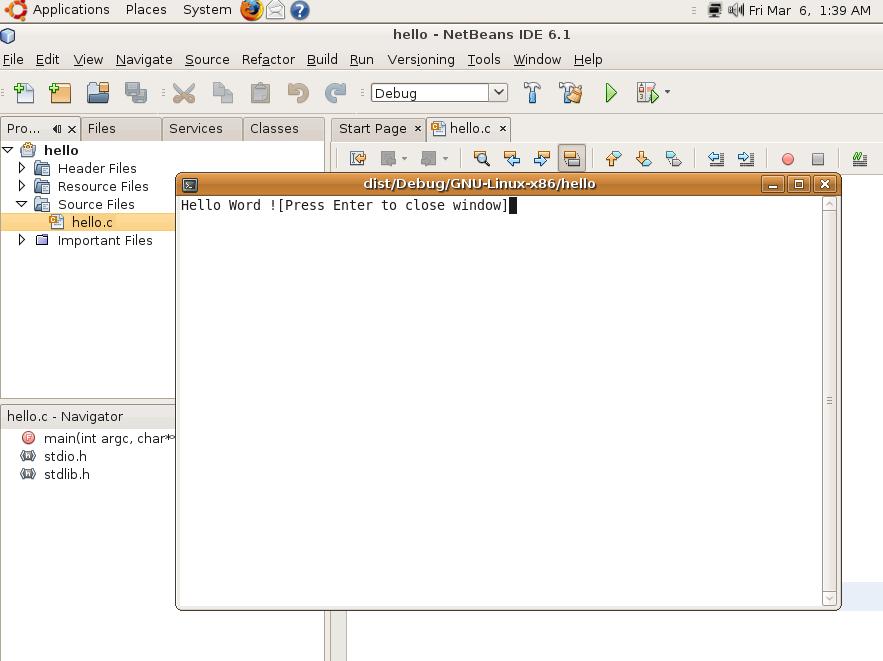
Task: Select hello.c in project tree
Action: coord(92,222)
